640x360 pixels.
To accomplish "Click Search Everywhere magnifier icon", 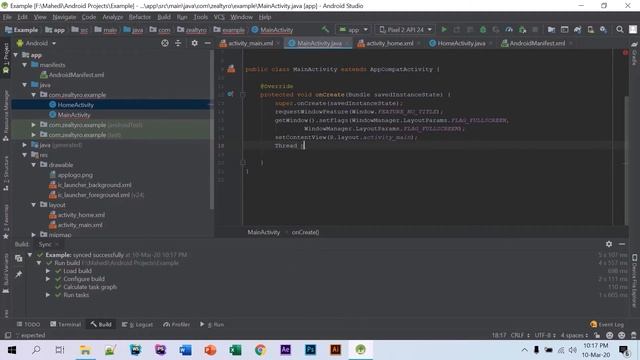I will pos(620,29).
